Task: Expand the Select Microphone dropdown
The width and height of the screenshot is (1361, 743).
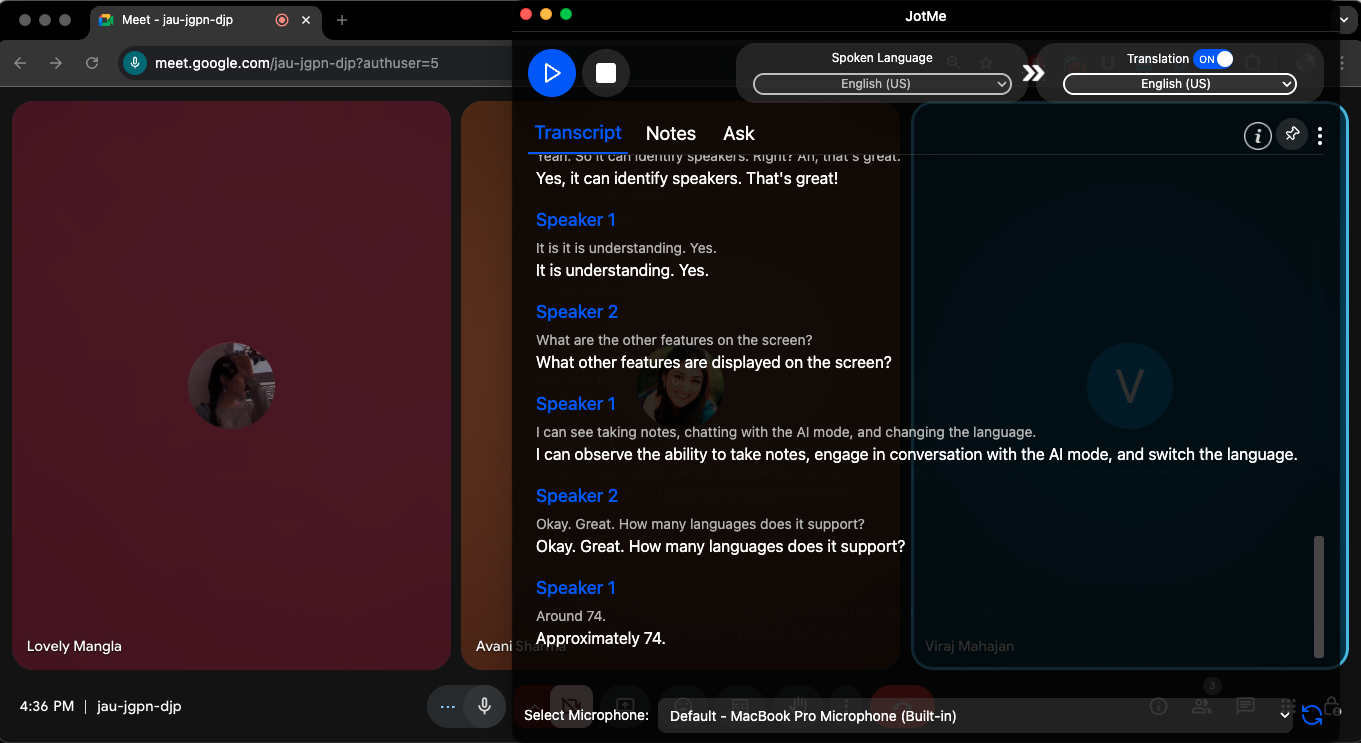Action: pyautogui.click(x=976, y=716)
